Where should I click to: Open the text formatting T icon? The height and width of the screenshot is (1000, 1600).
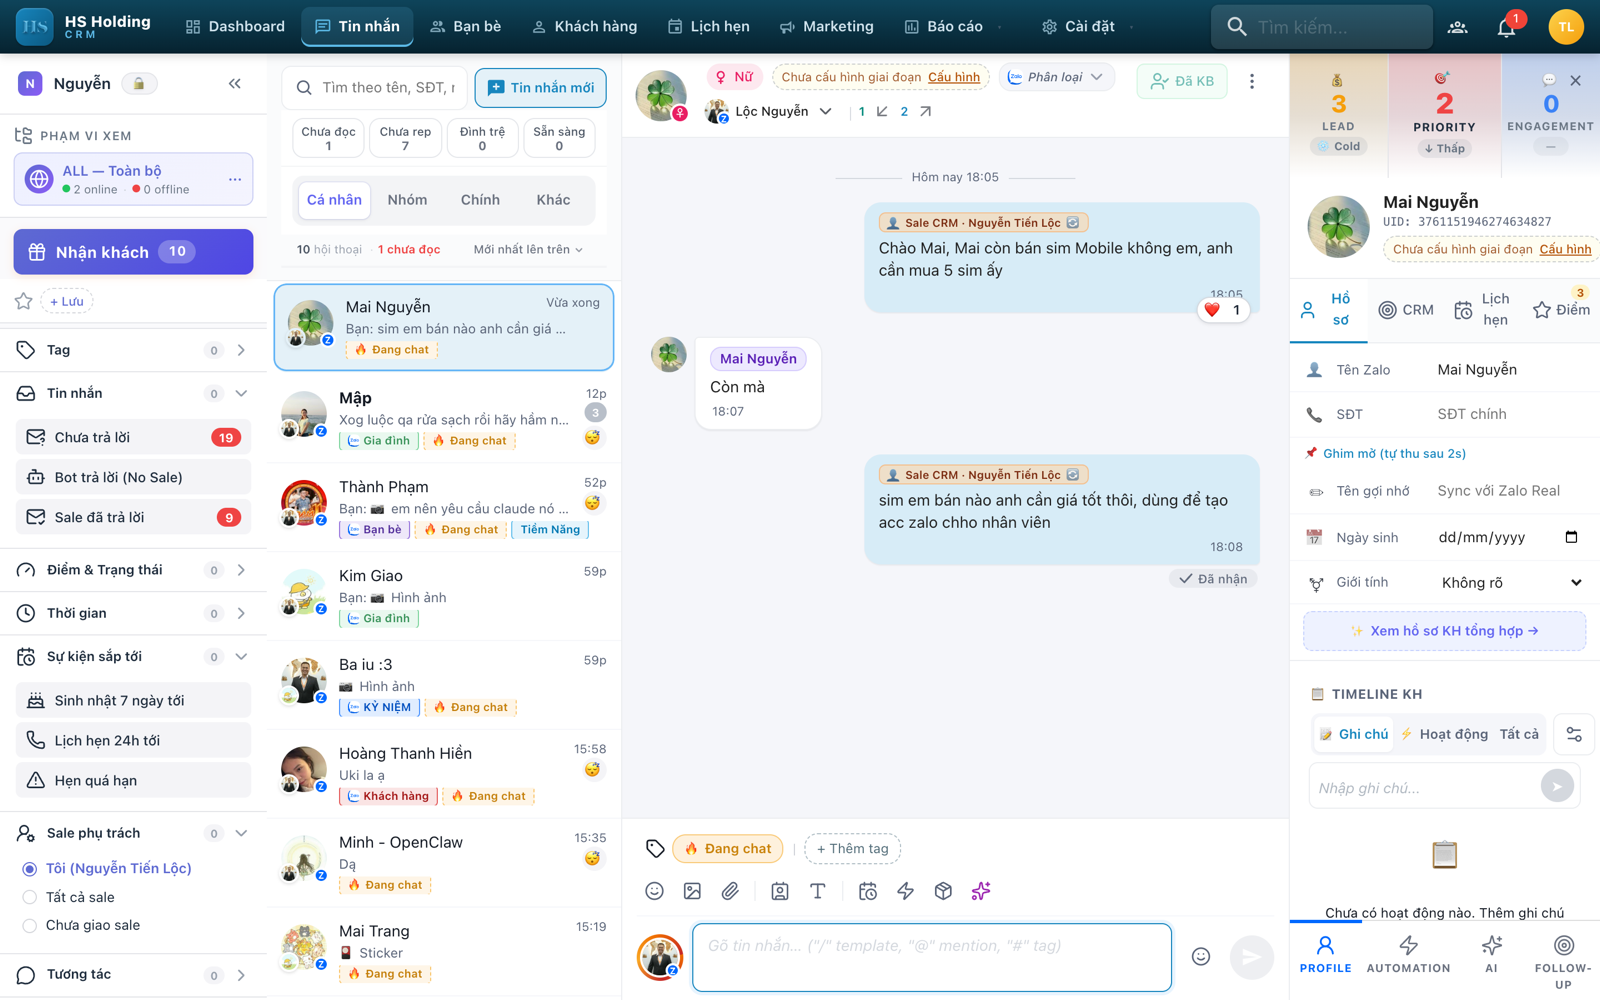818,891
